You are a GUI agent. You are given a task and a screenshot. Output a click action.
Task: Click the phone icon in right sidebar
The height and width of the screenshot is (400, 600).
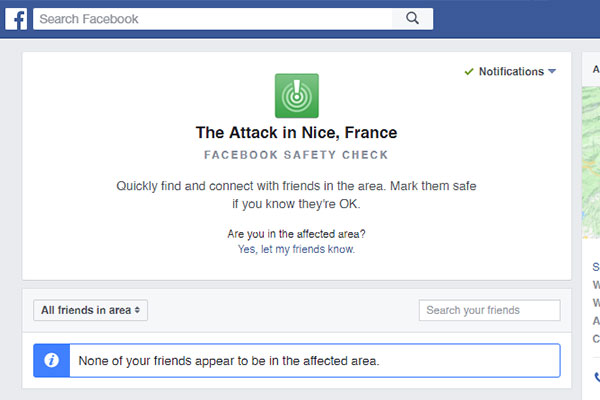coord(597,378)
